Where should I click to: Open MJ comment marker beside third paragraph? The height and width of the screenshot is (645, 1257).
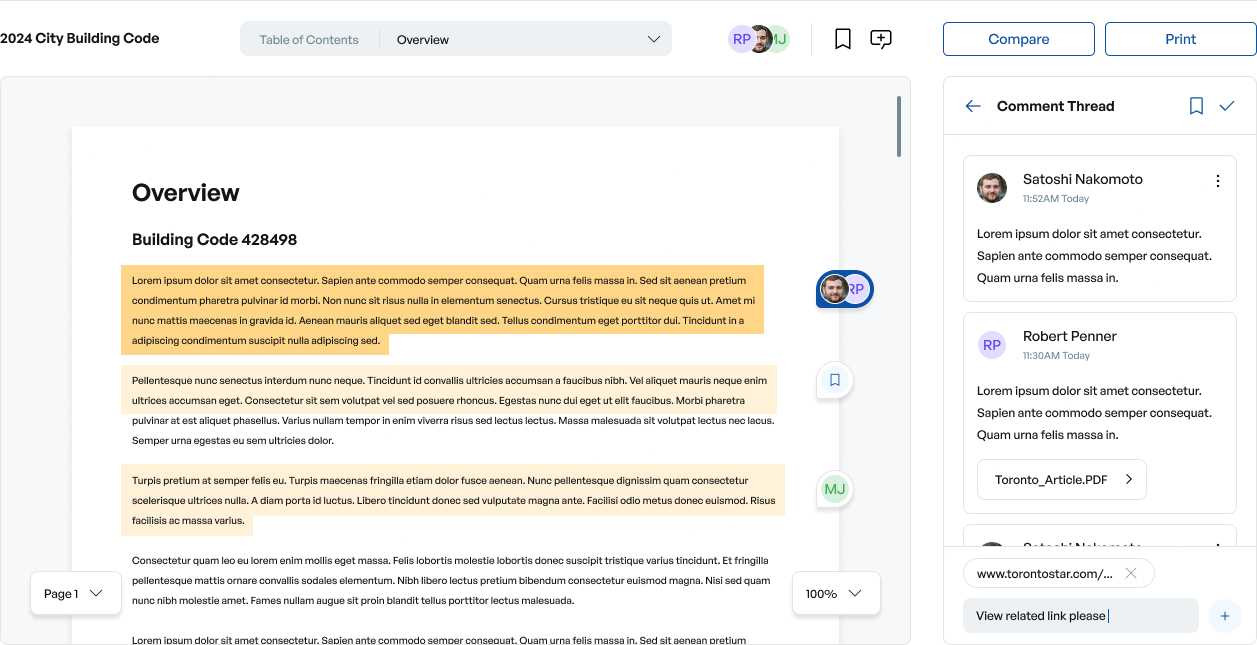pyautogui.click(x=834, y=490)
